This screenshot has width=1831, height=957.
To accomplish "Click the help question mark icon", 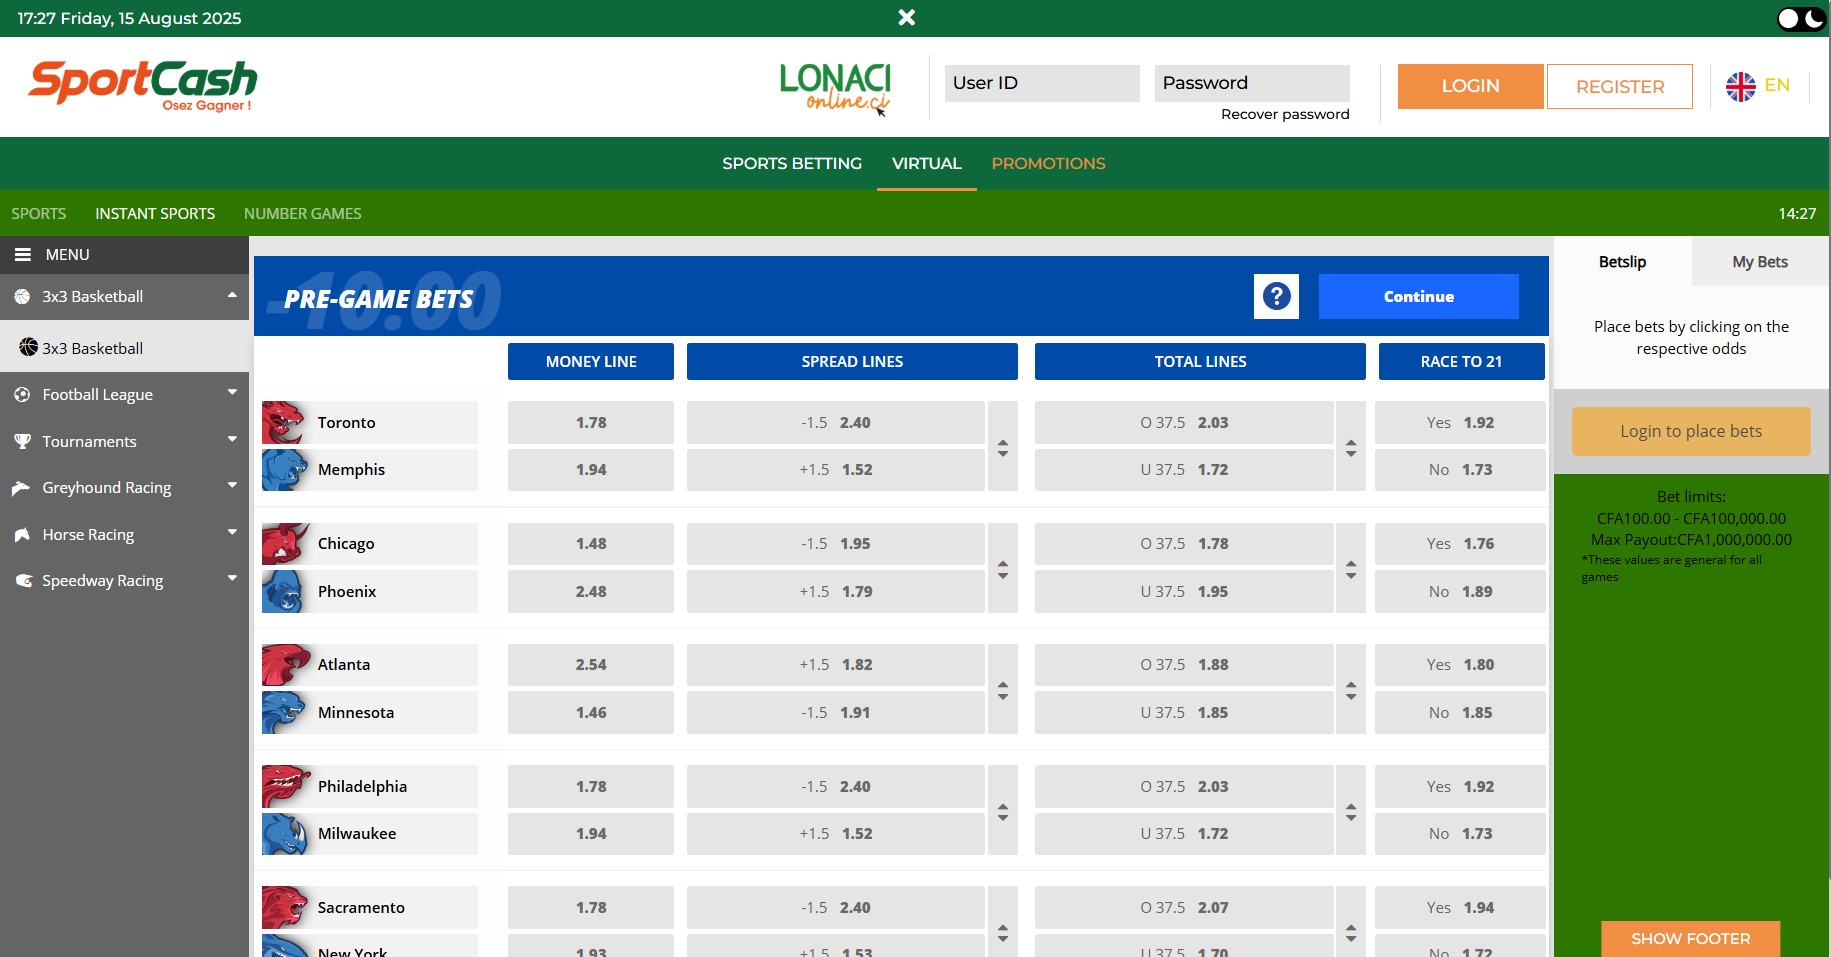I will (1275, 296).
